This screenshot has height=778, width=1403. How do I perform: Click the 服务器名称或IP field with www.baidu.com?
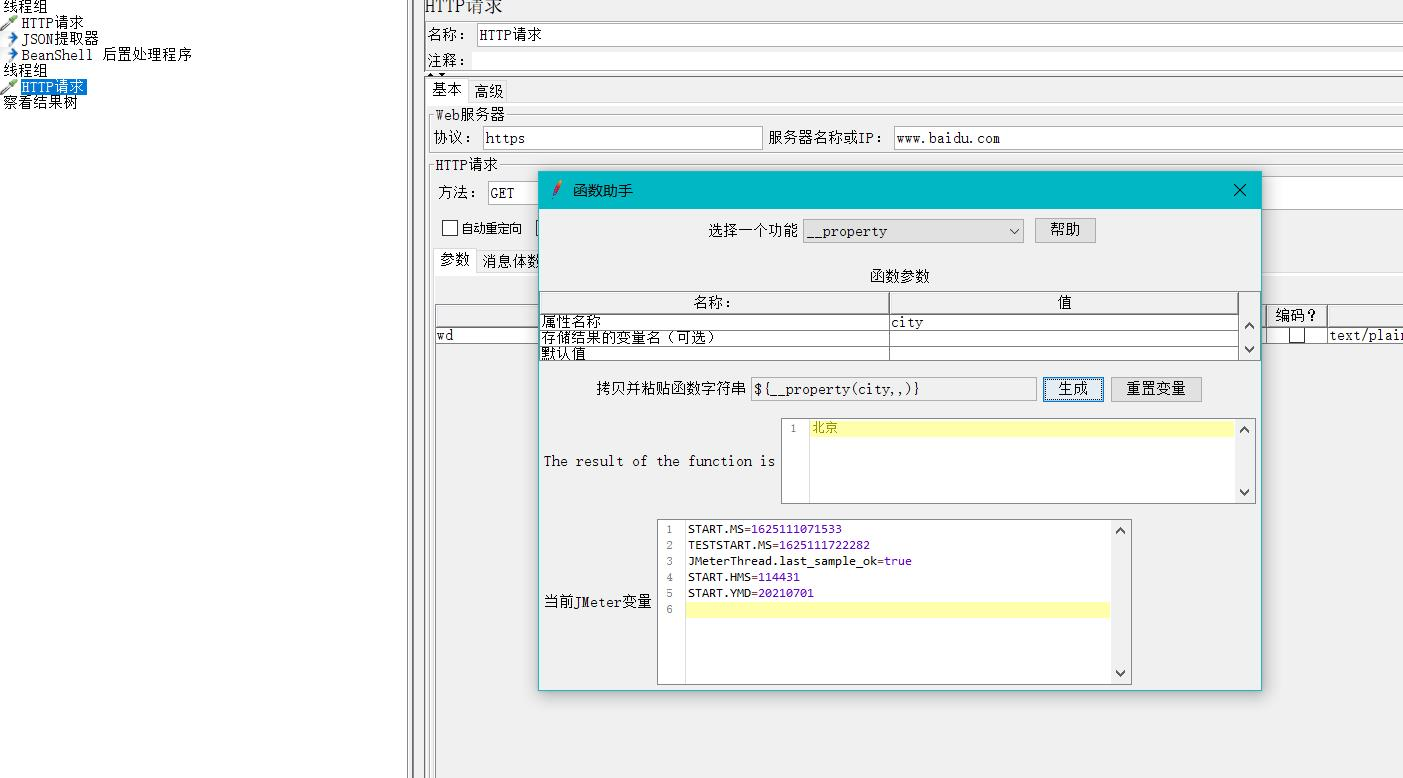pos(1148,138)
